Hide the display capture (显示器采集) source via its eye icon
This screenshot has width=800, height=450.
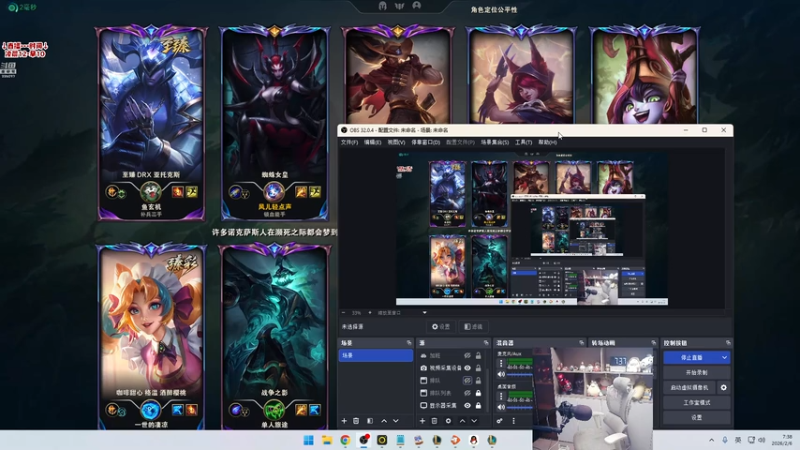pyautogui.click(x=467, y=406)
